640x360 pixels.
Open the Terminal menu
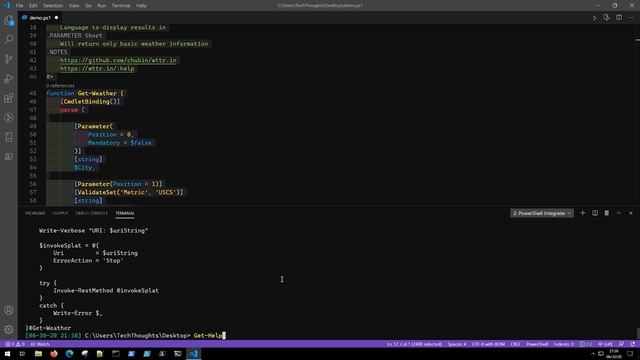pos(121,6)
